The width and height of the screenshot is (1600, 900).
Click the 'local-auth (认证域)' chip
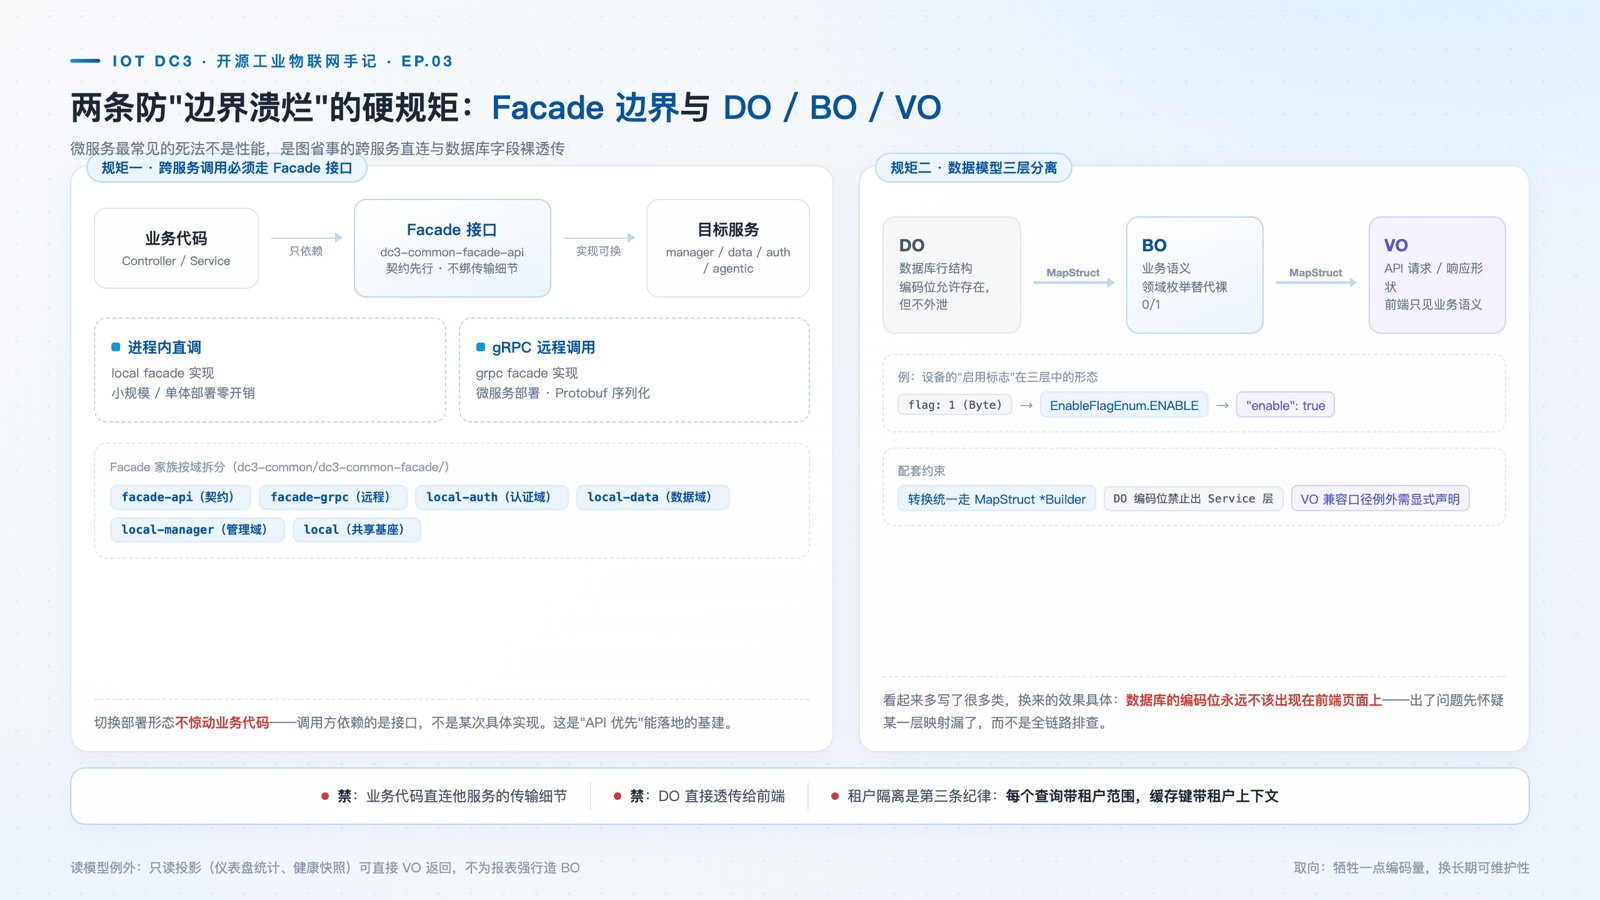pyautogui.click(x=490, y=497)
